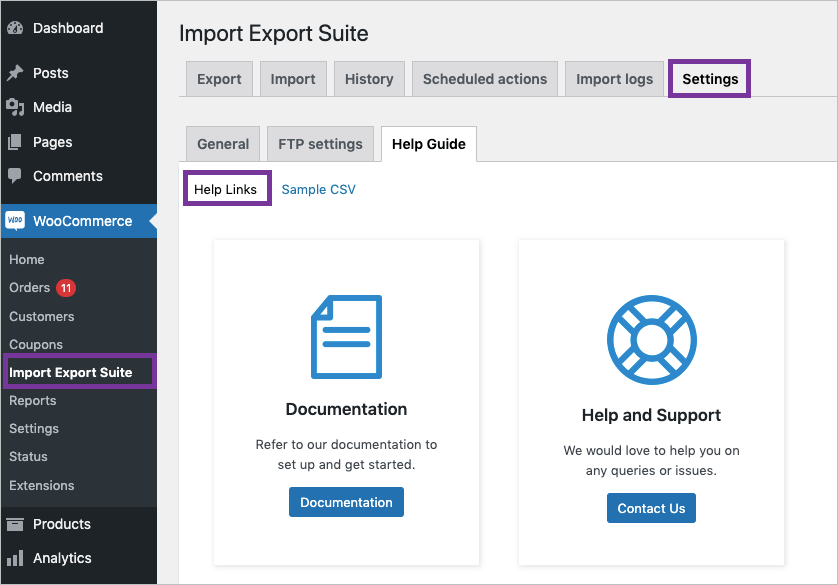This screenshot has height=585, width=838.
Task: Open the General settings sub-tab
Action: click(223, 144)
